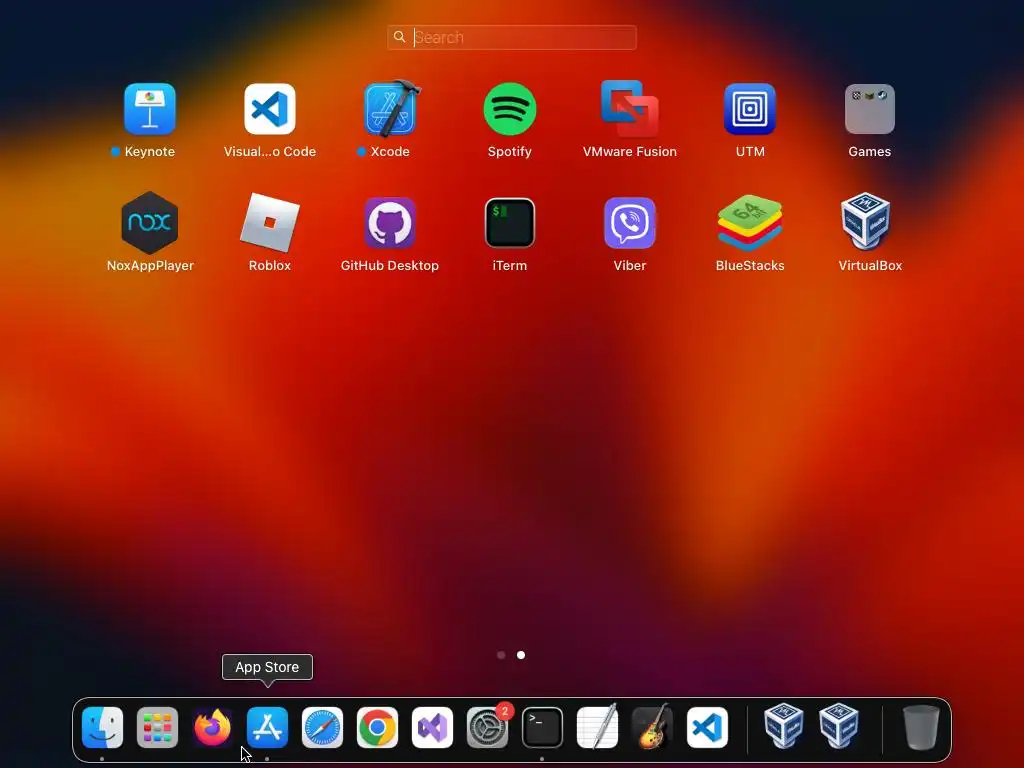Launch Visual Studio Code from Launchpad grid
Image resolution: width=1024 pixels, height=768 pixels.
(270, 108)
